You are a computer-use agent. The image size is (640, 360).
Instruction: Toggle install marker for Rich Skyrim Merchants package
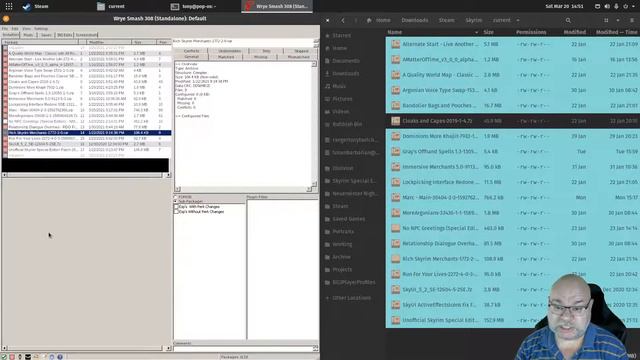(x=5, y=133)
